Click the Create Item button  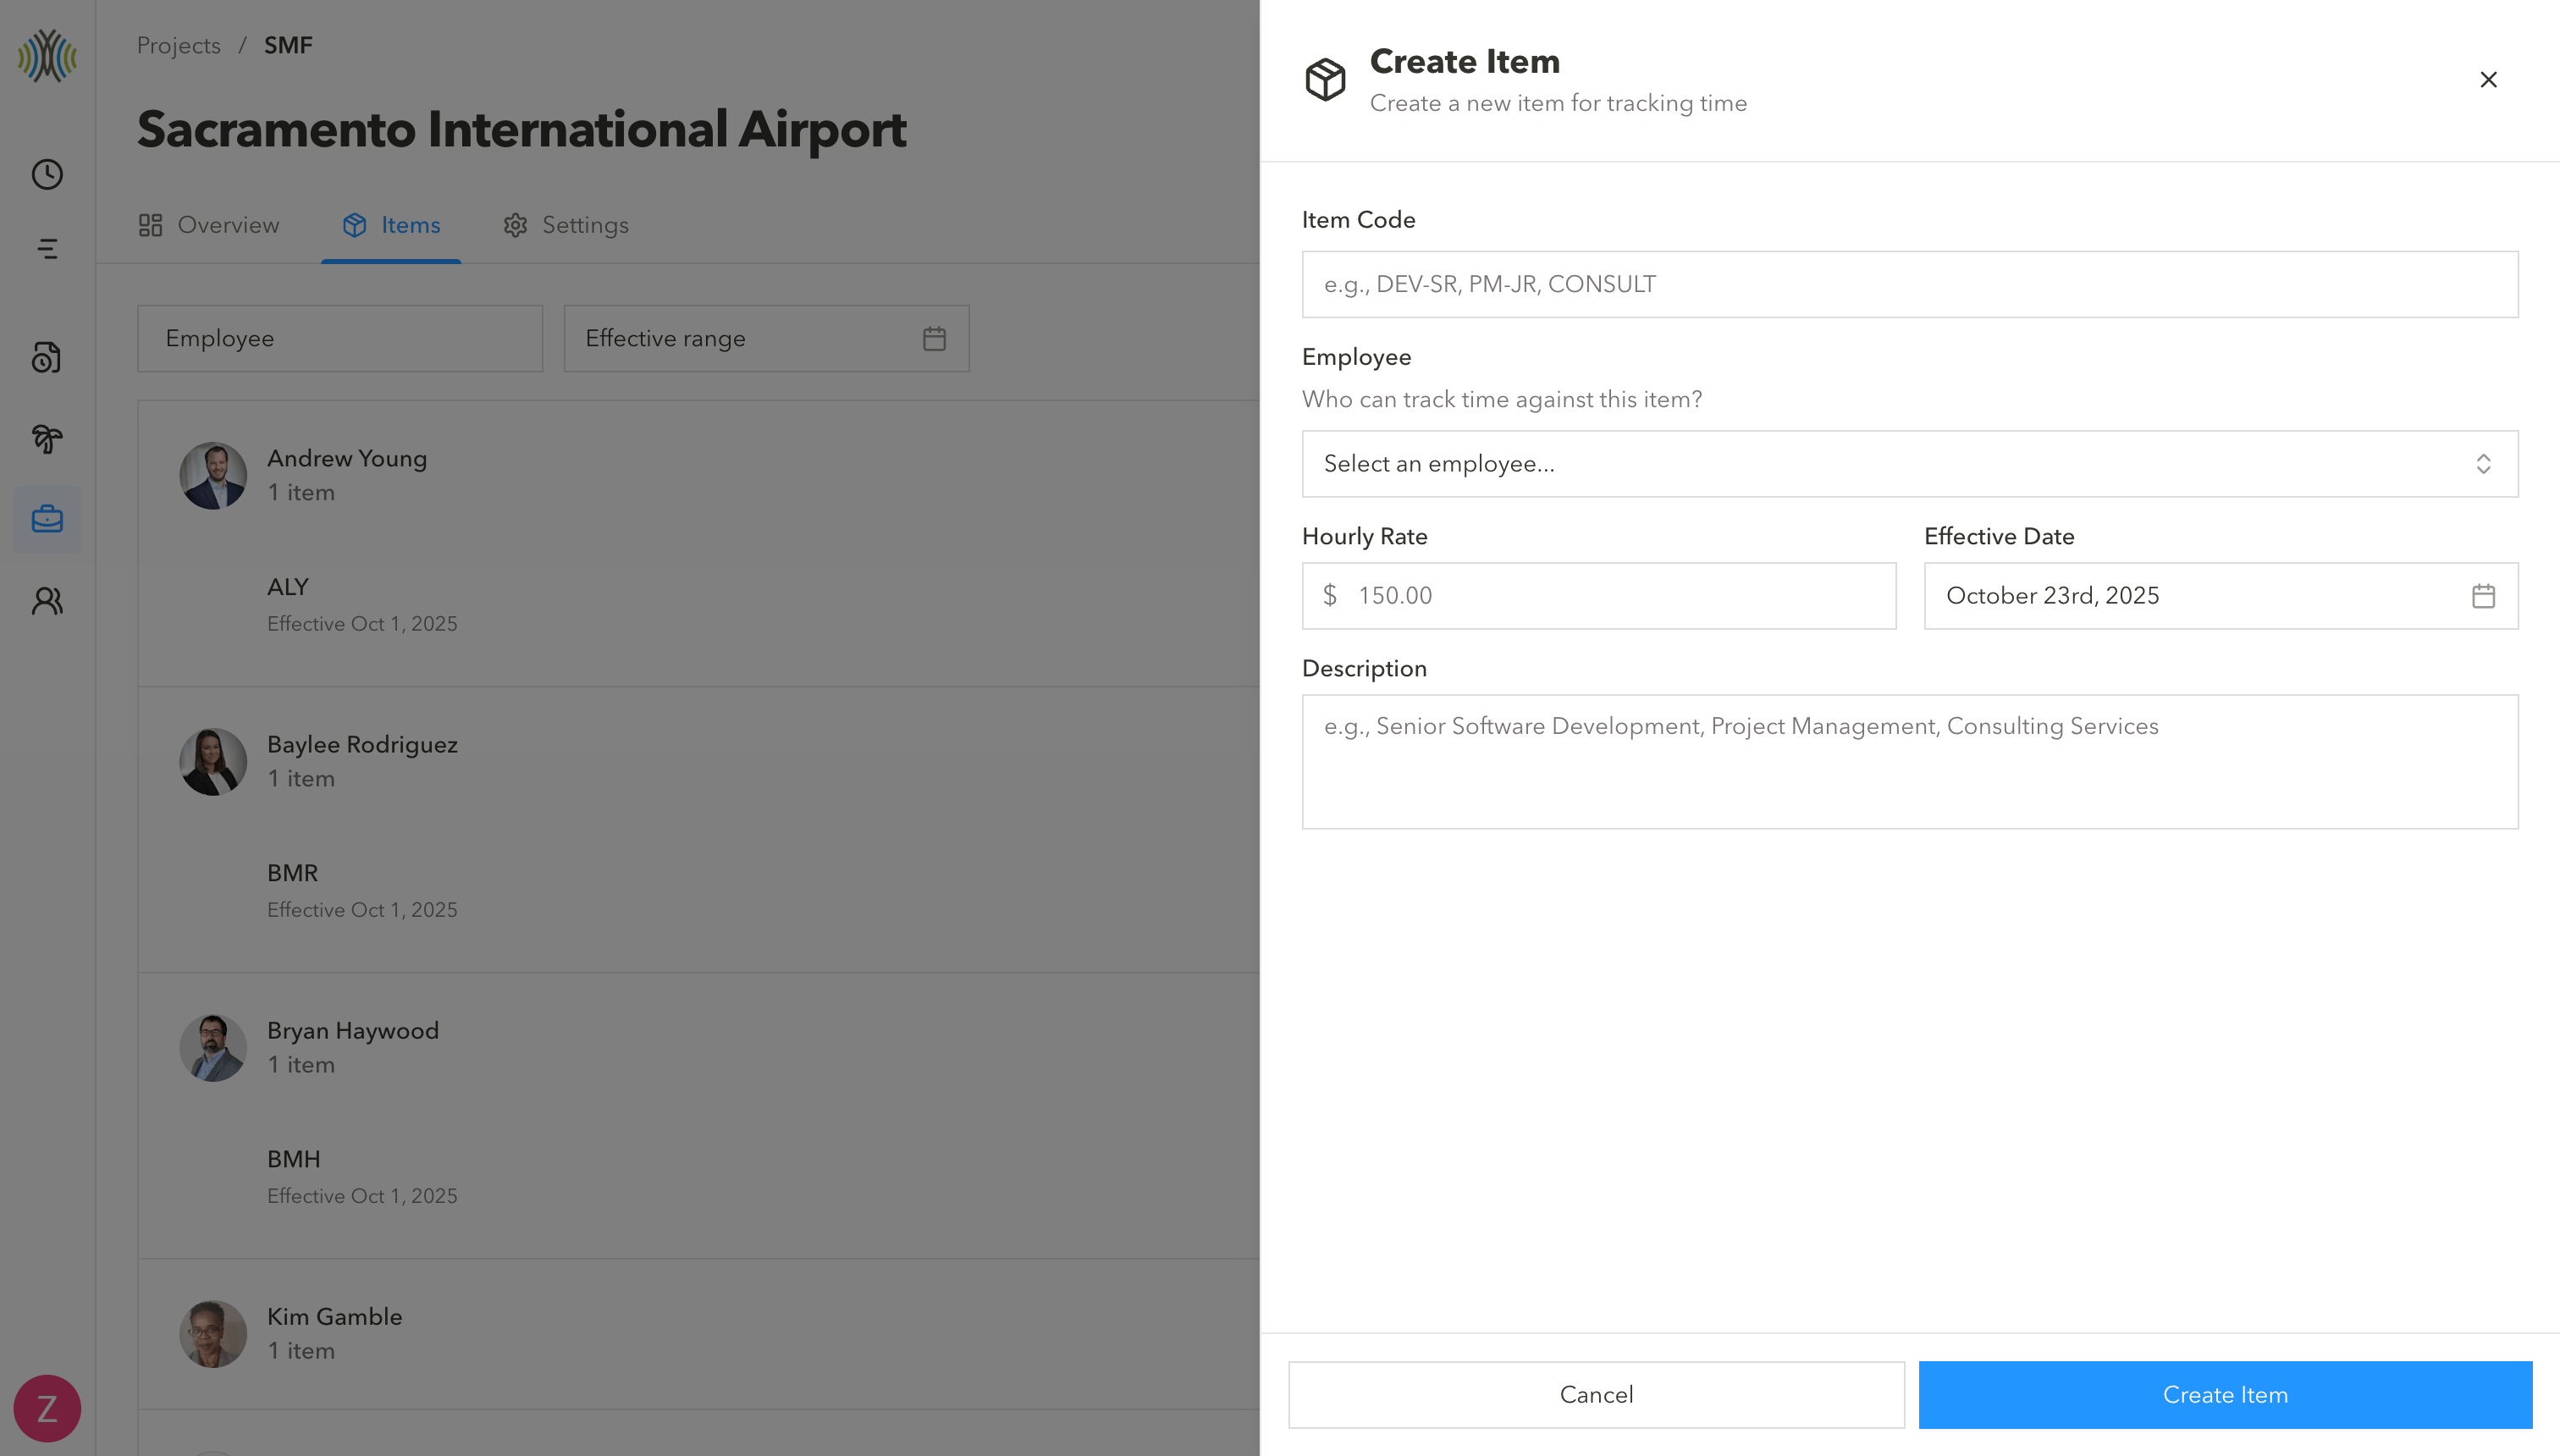(x=2225, y=1395)
